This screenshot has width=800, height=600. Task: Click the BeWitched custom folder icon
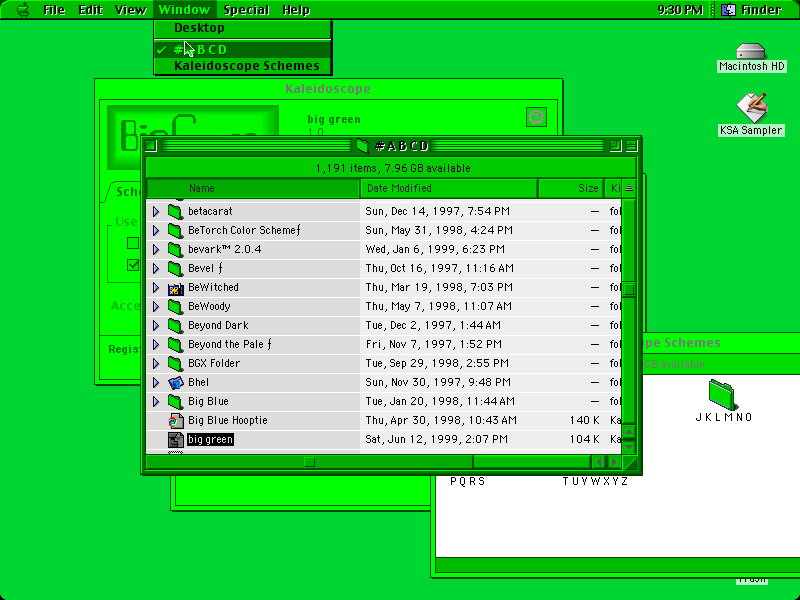(x=176, y=288)
